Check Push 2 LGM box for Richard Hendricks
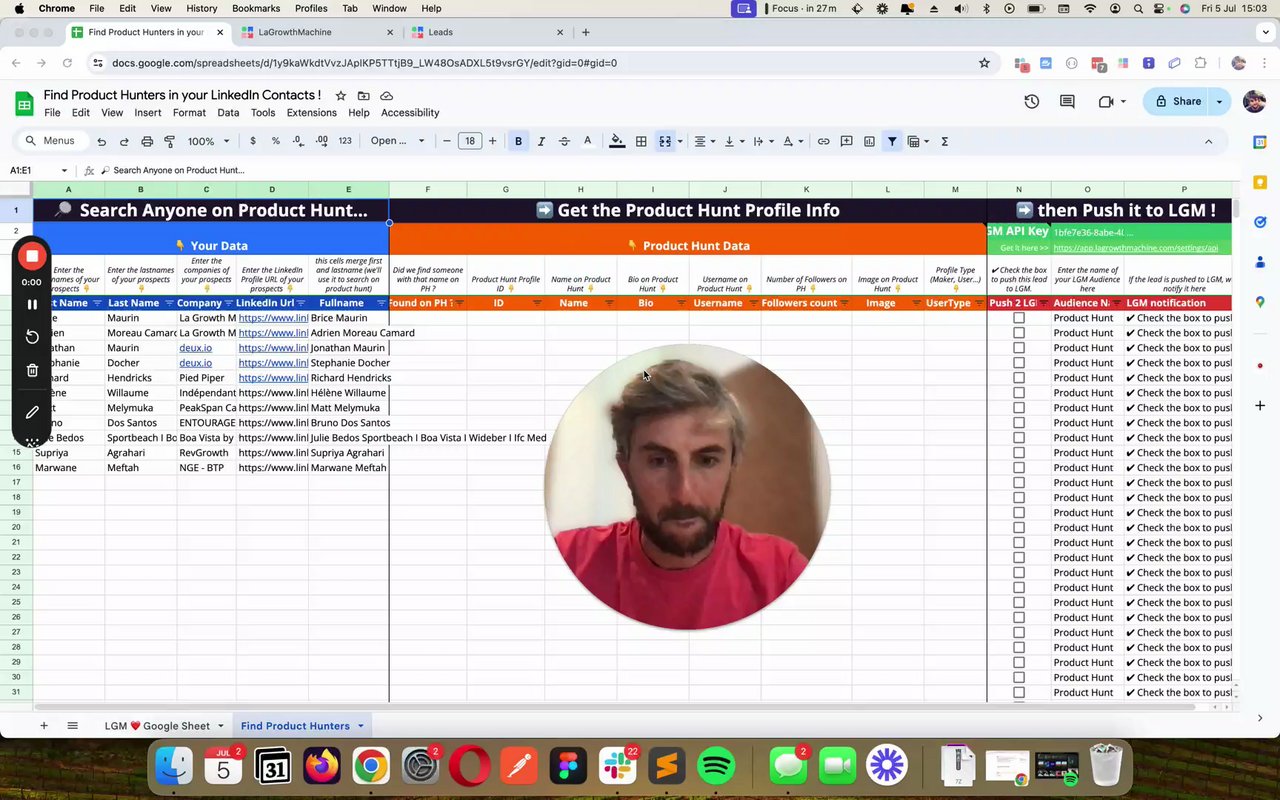The image size is (1280, 800). 1019,378
